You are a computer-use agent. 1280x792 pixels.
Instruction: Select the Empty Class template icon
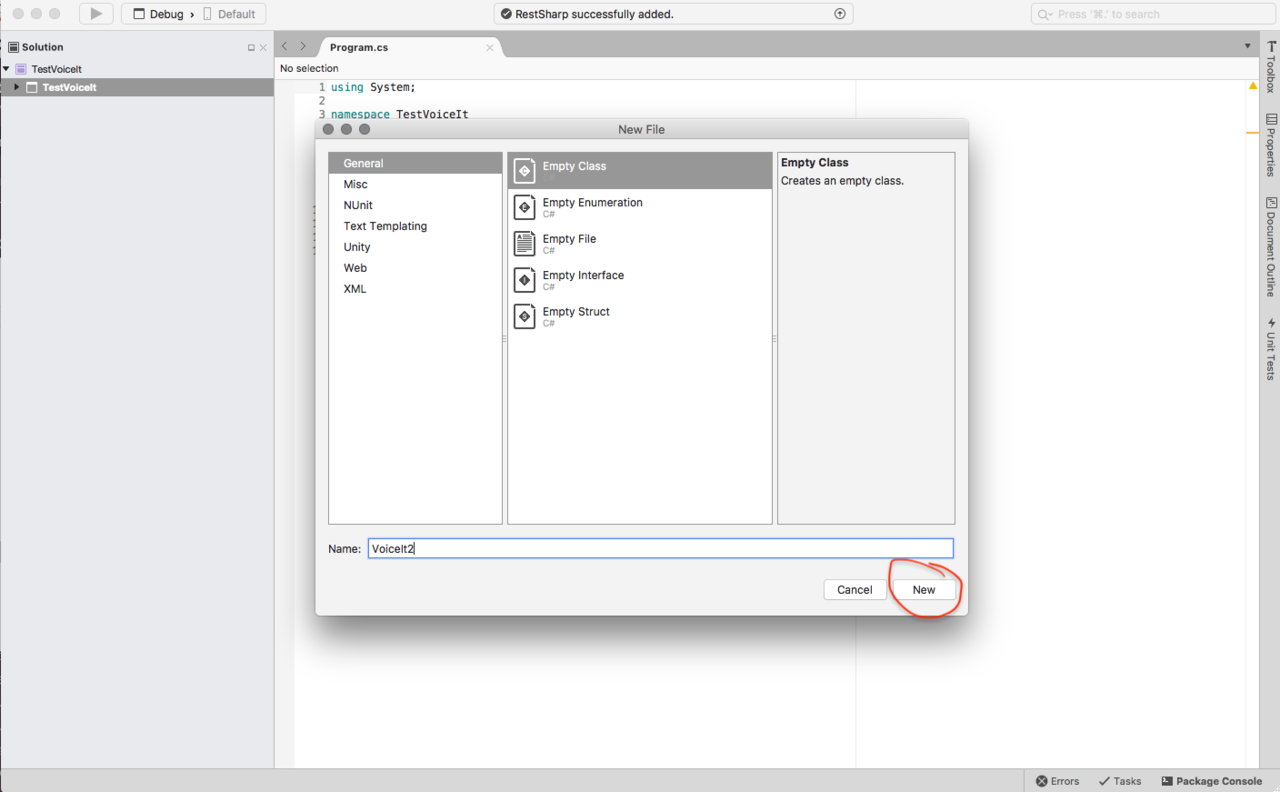tap(525, 171)
